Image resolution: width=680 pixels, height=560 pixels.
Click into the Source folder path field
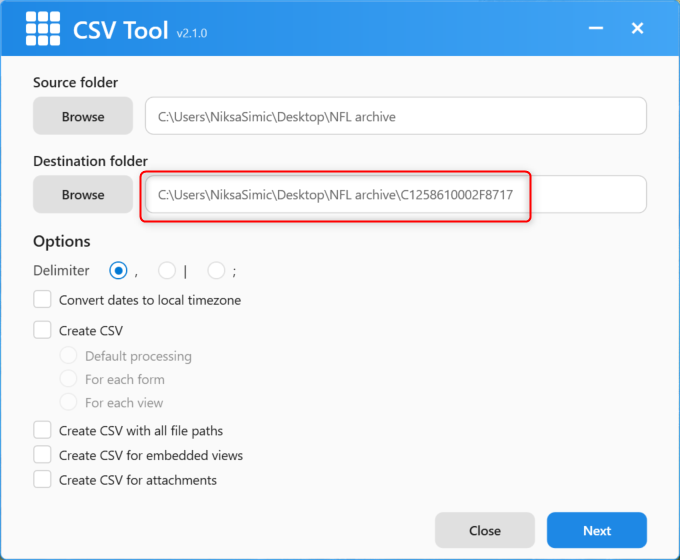click(x=395, y=116)
